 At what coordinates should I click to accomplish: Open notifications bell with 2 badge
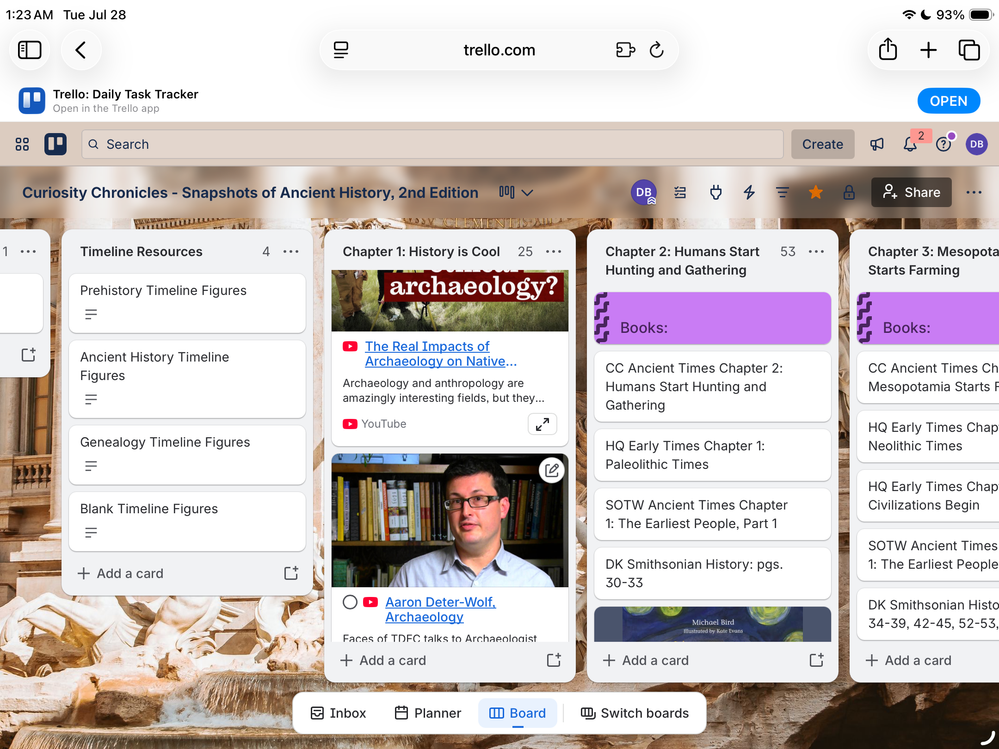coord(910,144)
